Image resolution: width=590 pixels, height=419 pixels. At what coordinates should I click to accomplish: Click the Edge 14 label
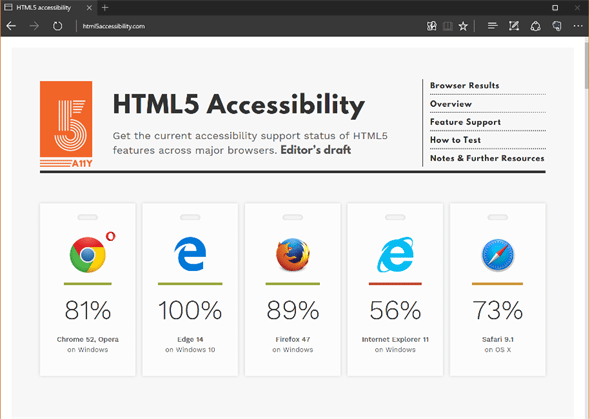point(190,339)
